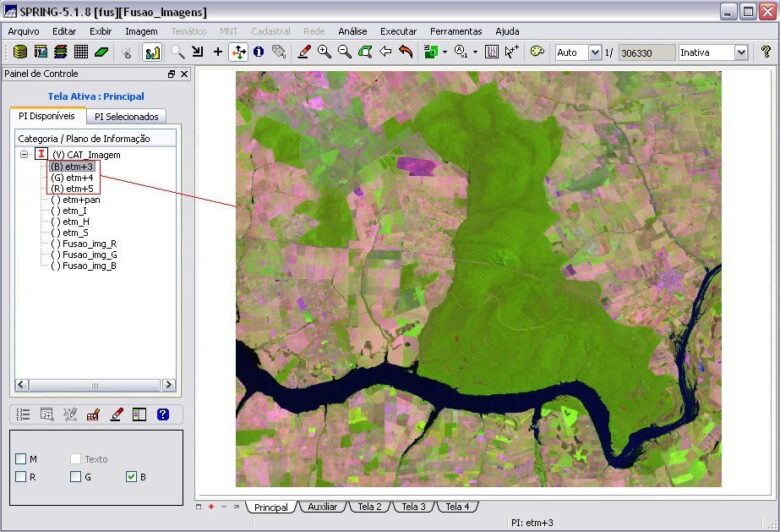Click the color palette icon

tap(537, 52)
